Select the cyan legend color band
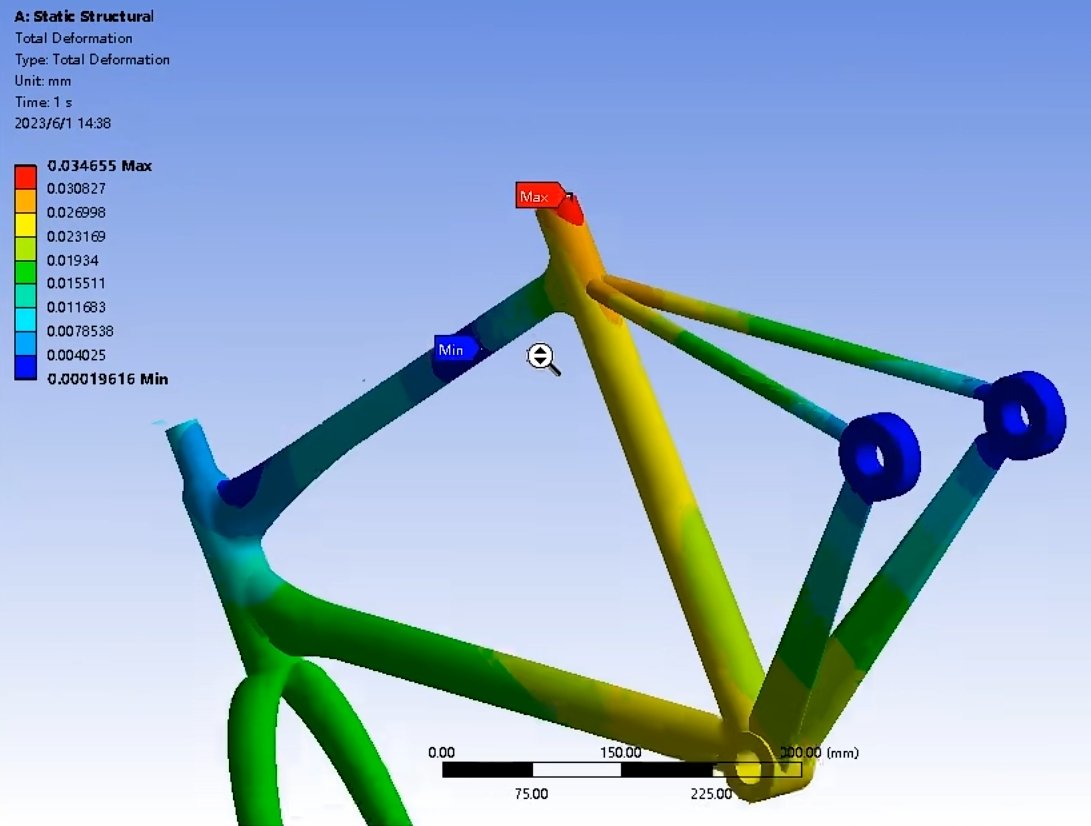This screenshot has height=826, width=1091. click(28, 319)
